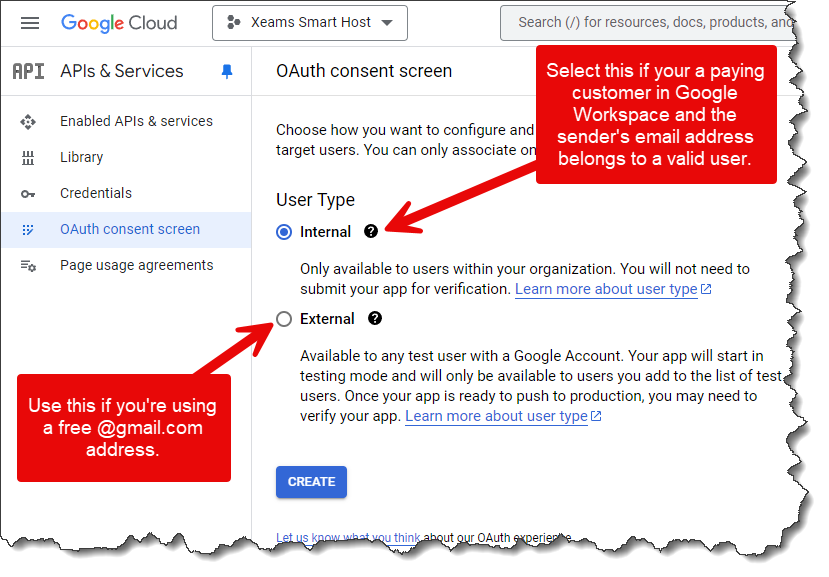This screenshot has width=829, height=577.
Task: Open the hamburger navigation menu
Action: (x=30, y=23)
